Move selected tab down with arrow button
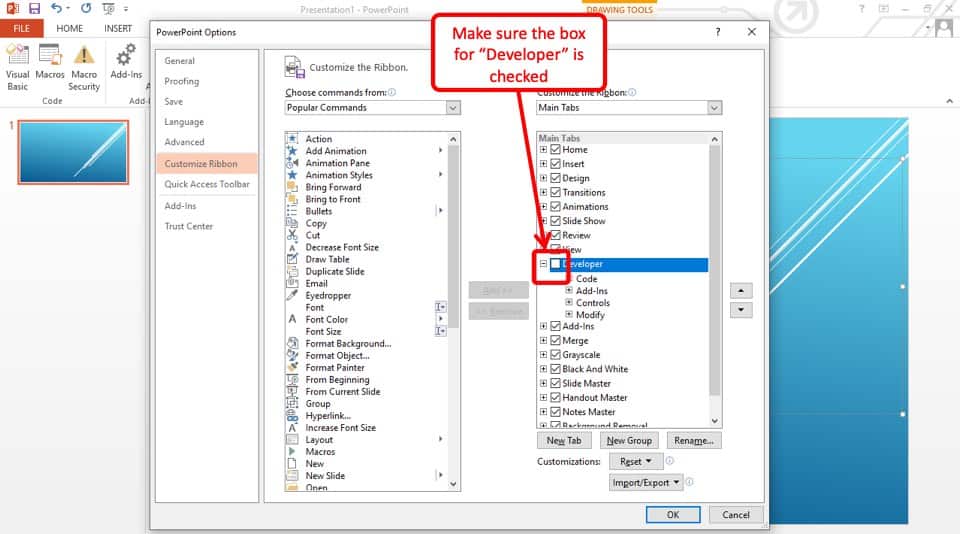 [x=741, y=310]
